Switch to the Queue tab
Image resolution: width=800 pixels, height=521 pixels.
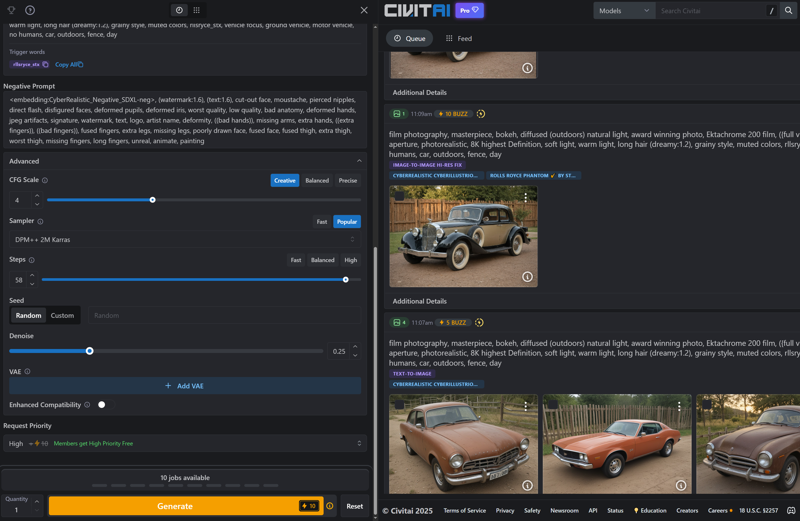(x=409, y=38)
